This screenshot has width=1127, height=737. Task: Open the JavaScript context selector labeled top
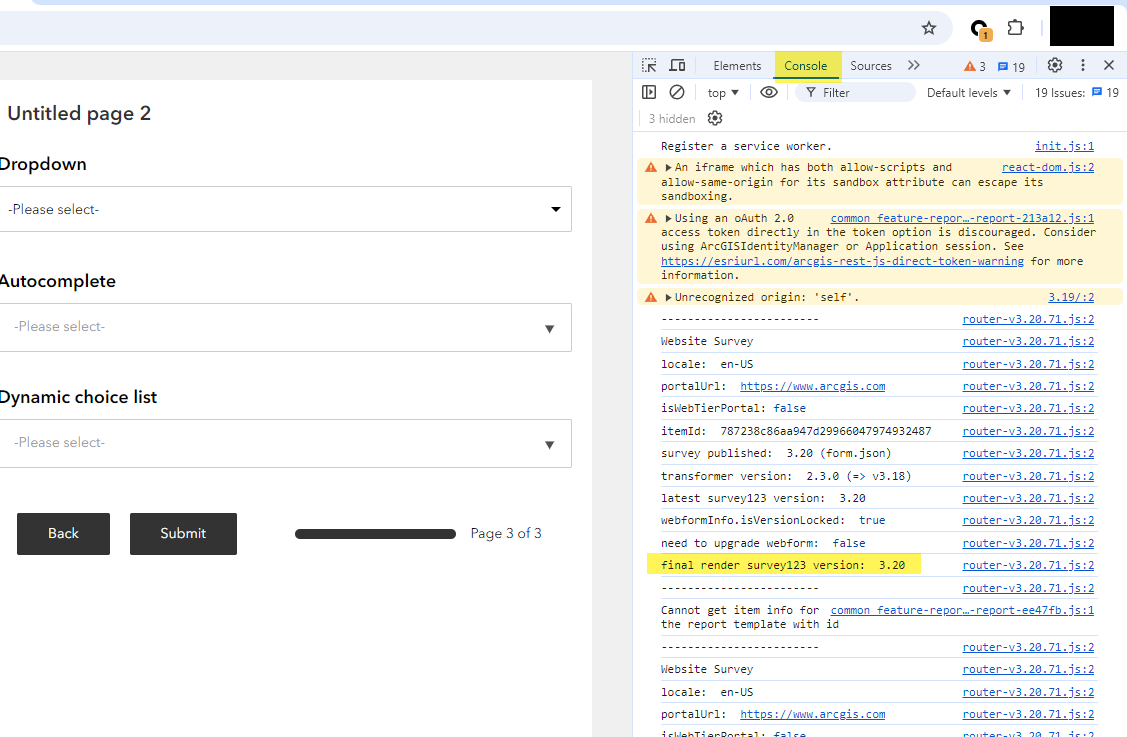722,92
